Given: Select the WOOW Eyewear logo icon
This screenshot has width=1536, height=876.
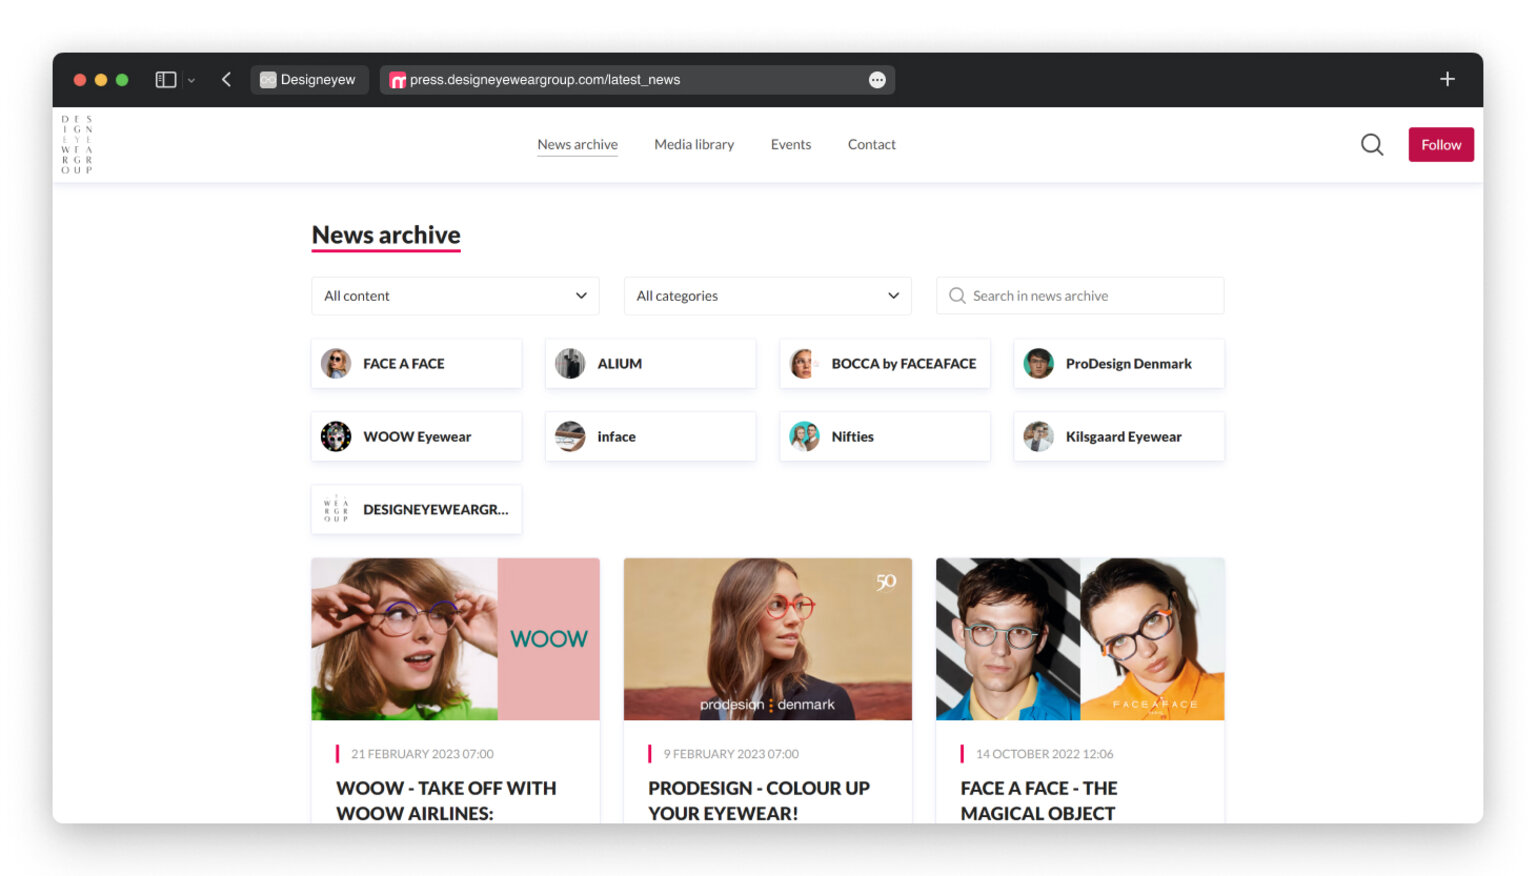Looking at the screenshot, I should (x=336, y=436).
